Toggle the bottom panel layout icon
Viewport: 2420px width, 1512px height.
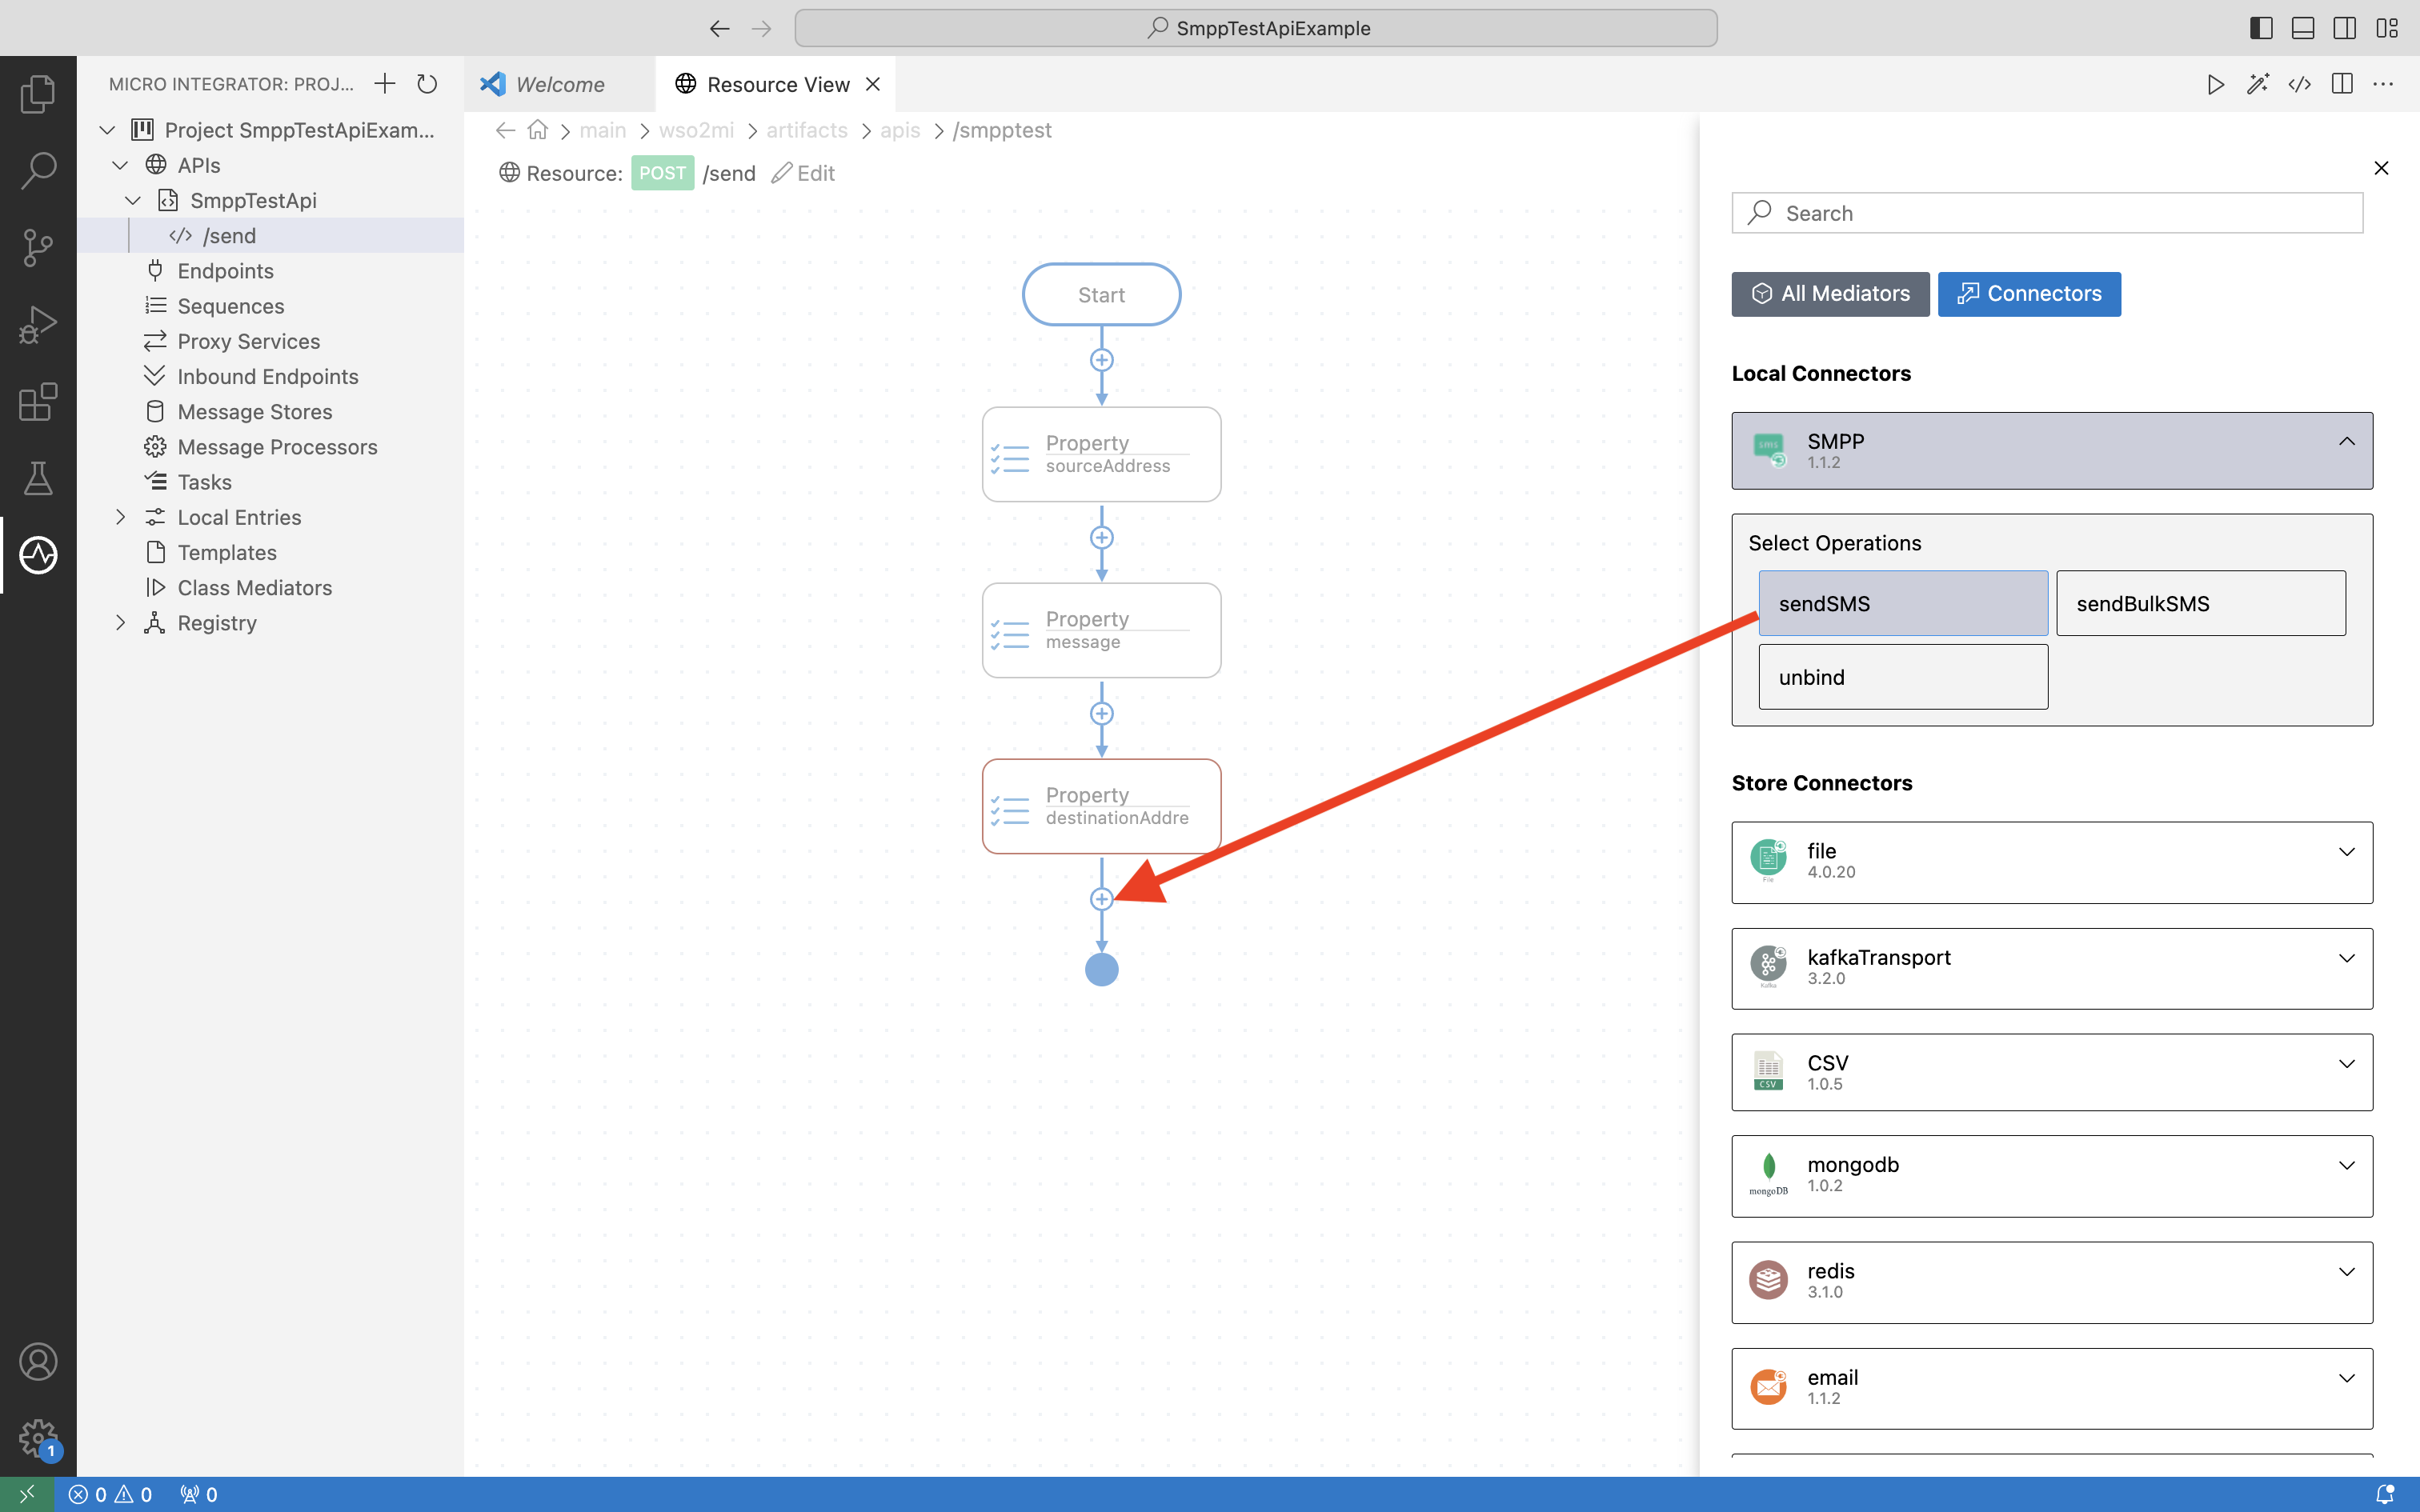point(2303,28)
